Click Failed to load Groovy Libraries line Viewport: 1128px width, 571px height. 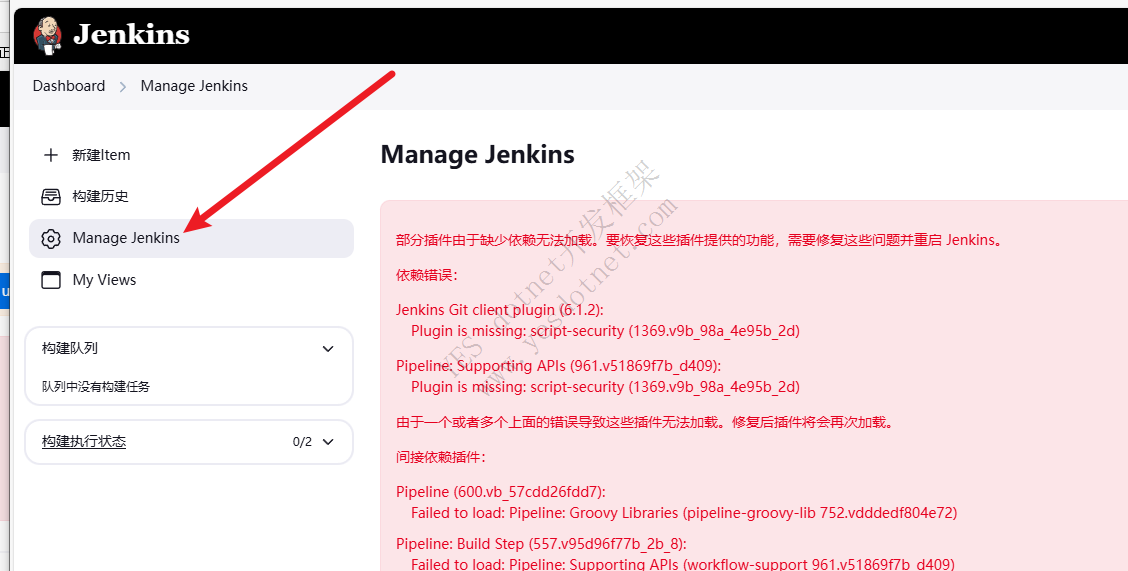coord(684,513)
